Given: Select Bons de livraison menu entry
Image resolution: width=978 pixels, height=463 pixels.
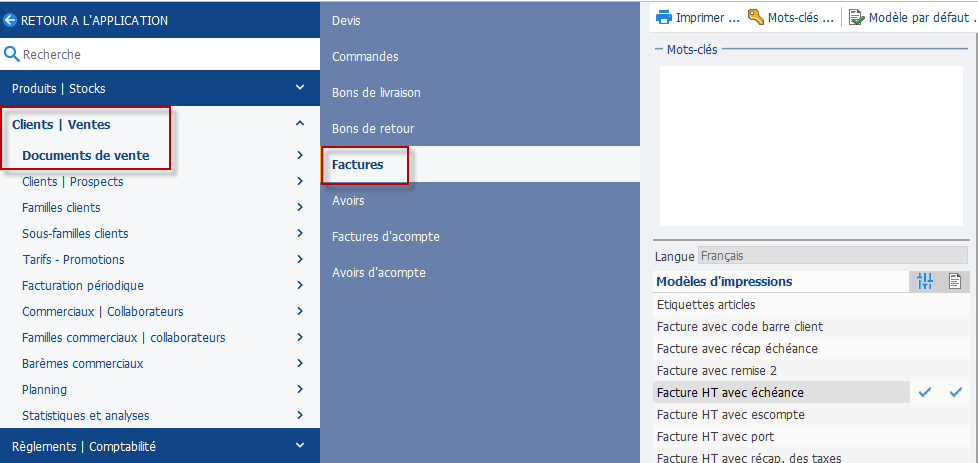Looking at the screenshot, I should click(x=376, y=93).
